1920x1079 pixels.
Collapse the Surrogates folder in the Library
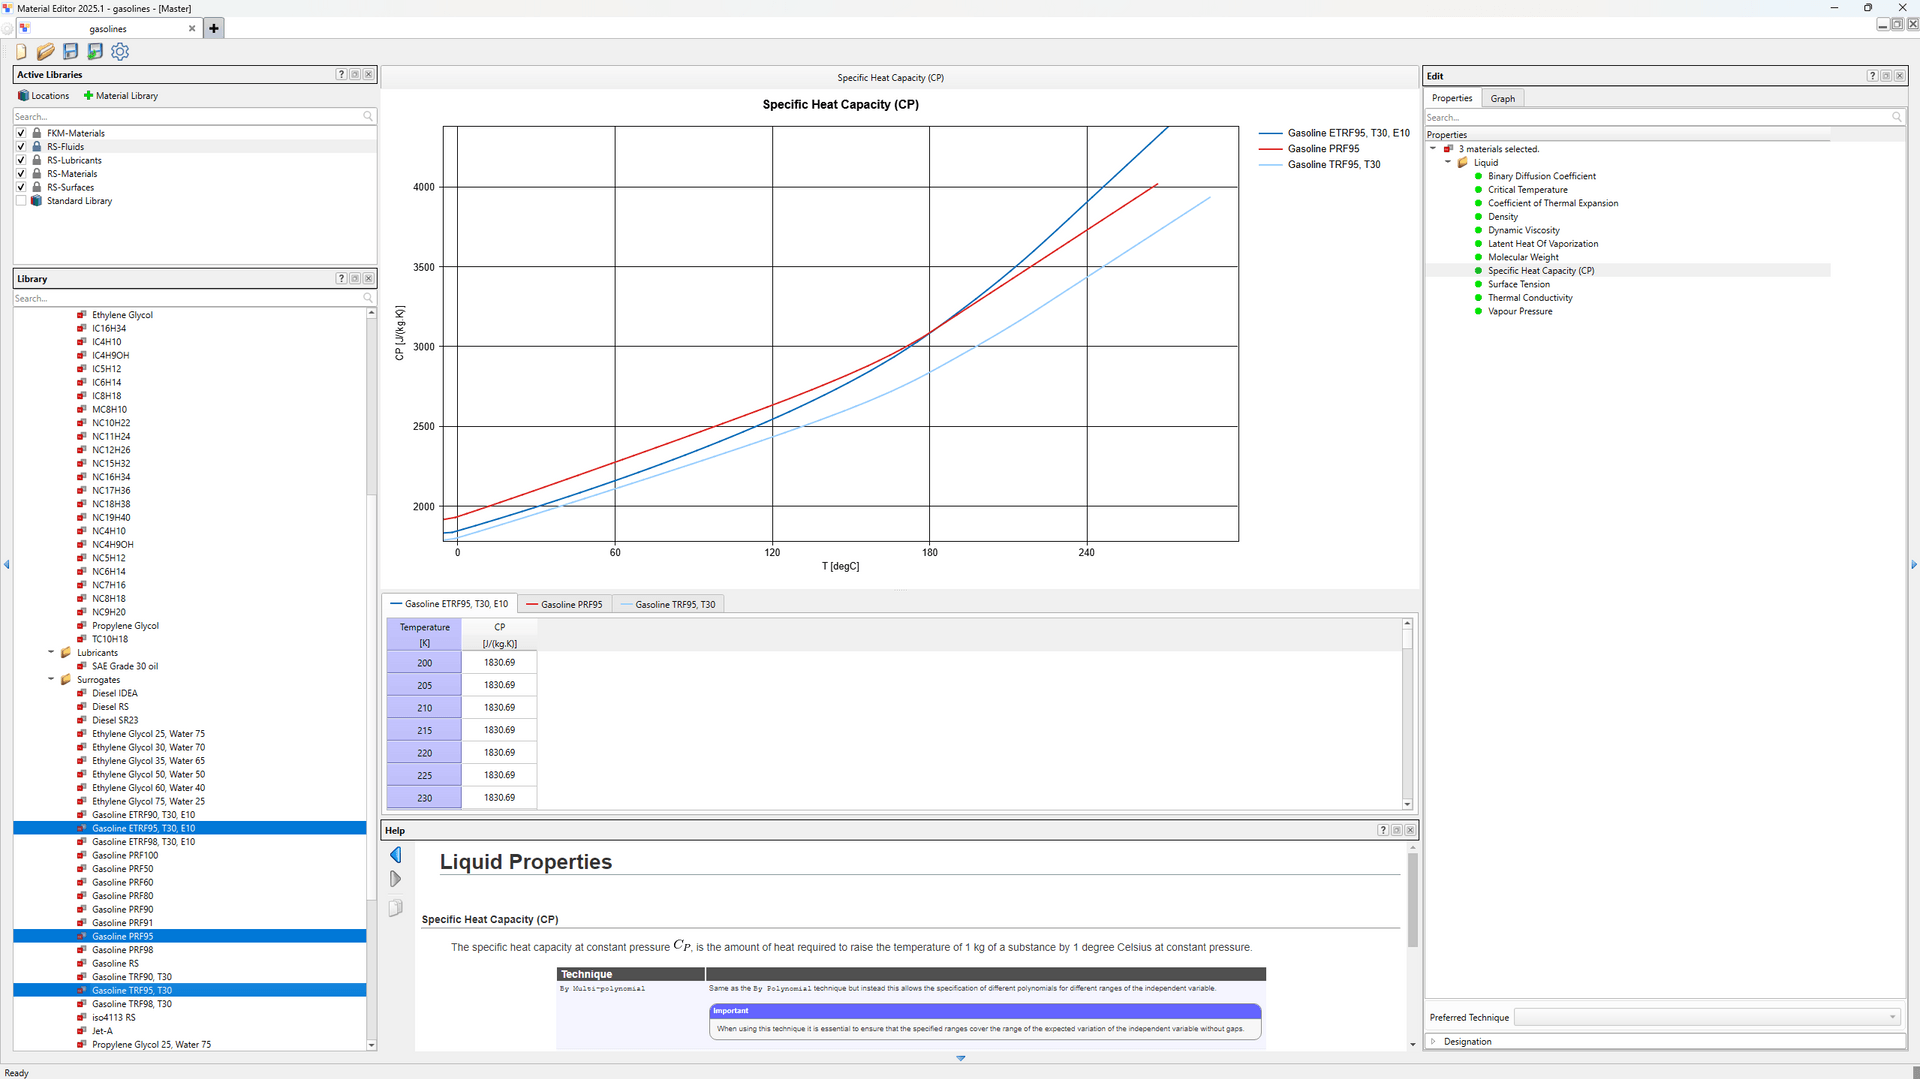click(51, 679)
